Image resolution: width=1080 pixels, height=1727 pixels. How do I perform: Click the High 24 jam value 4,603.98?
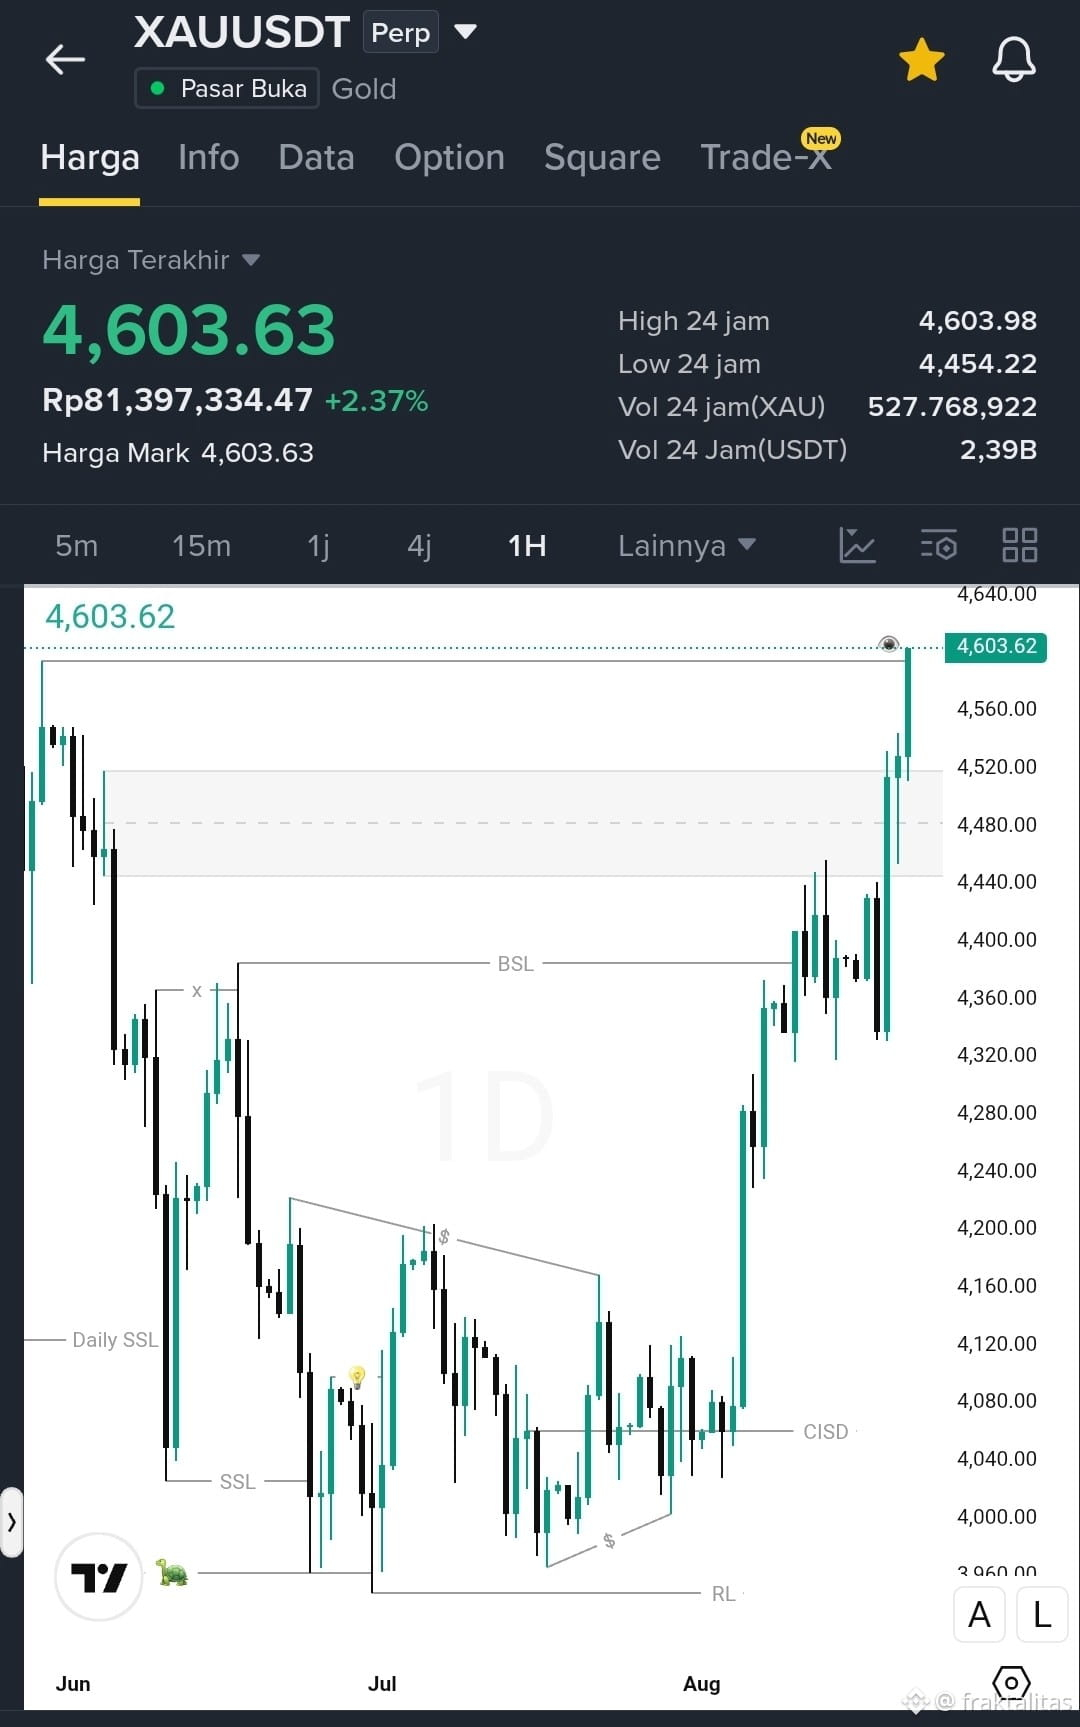click(x=978, y=321)
